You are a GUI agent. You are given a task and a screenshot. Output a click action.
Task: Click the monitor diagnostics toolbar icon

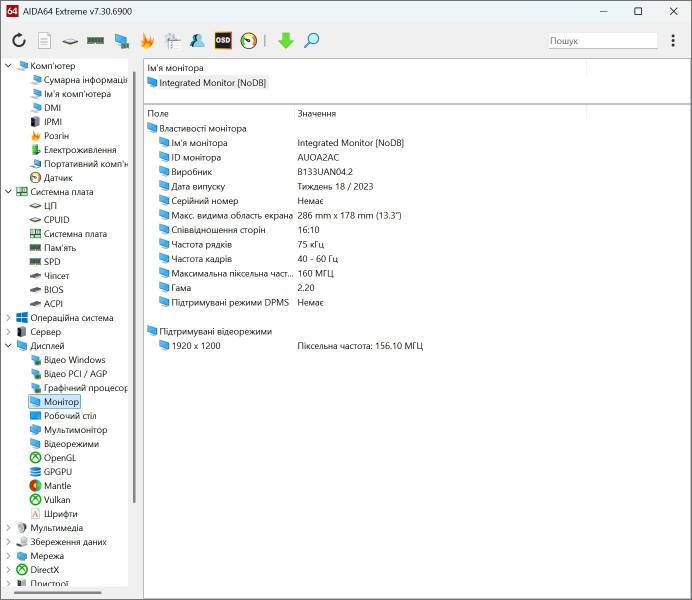coord(121,41)
